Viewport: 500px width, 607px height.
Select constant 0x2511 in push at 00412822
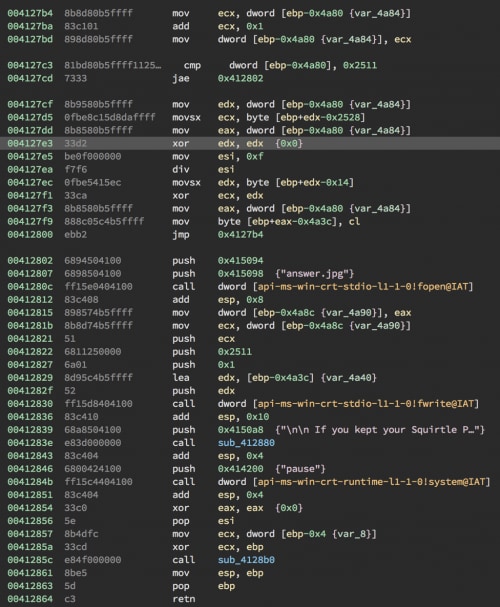(235, 352)
